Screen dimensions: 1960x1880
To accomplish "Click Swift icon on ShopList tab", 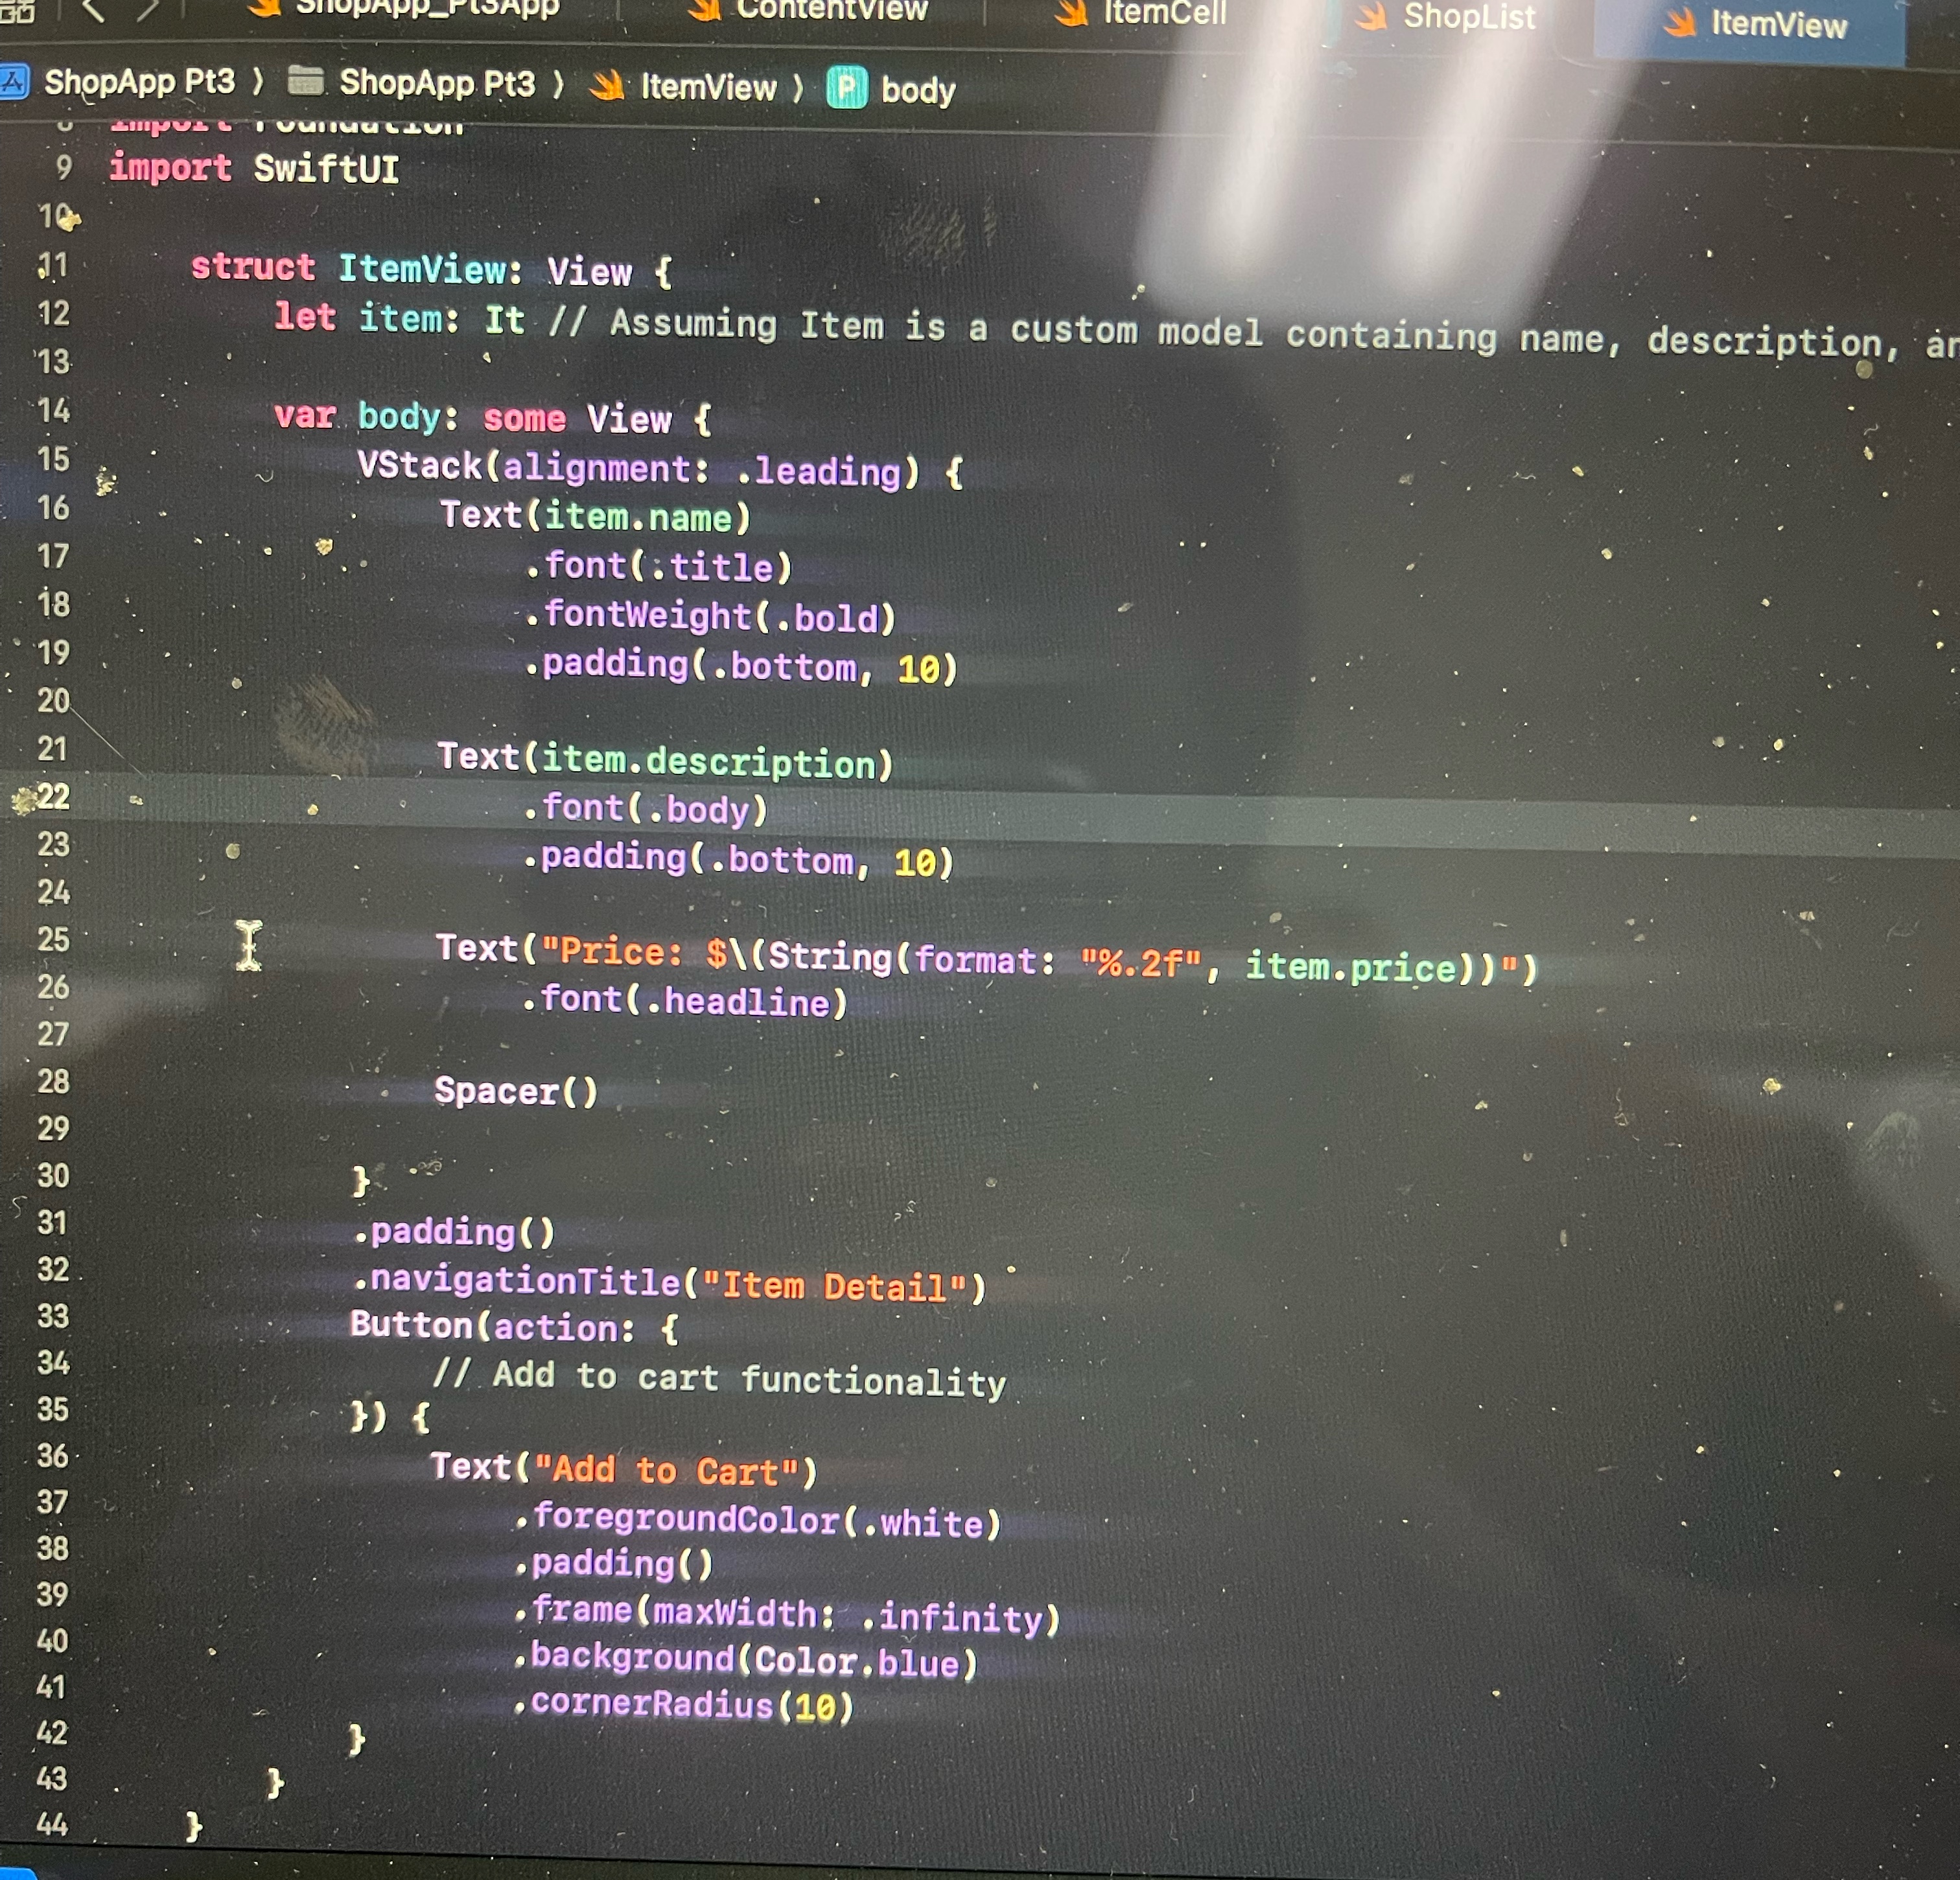I will [x=1372, y=17].
